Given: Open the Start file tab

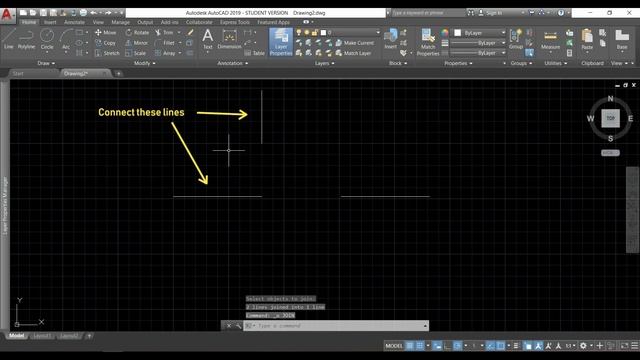Looking at the screenshot, I should pyautogui.click(x=18, y=73).
